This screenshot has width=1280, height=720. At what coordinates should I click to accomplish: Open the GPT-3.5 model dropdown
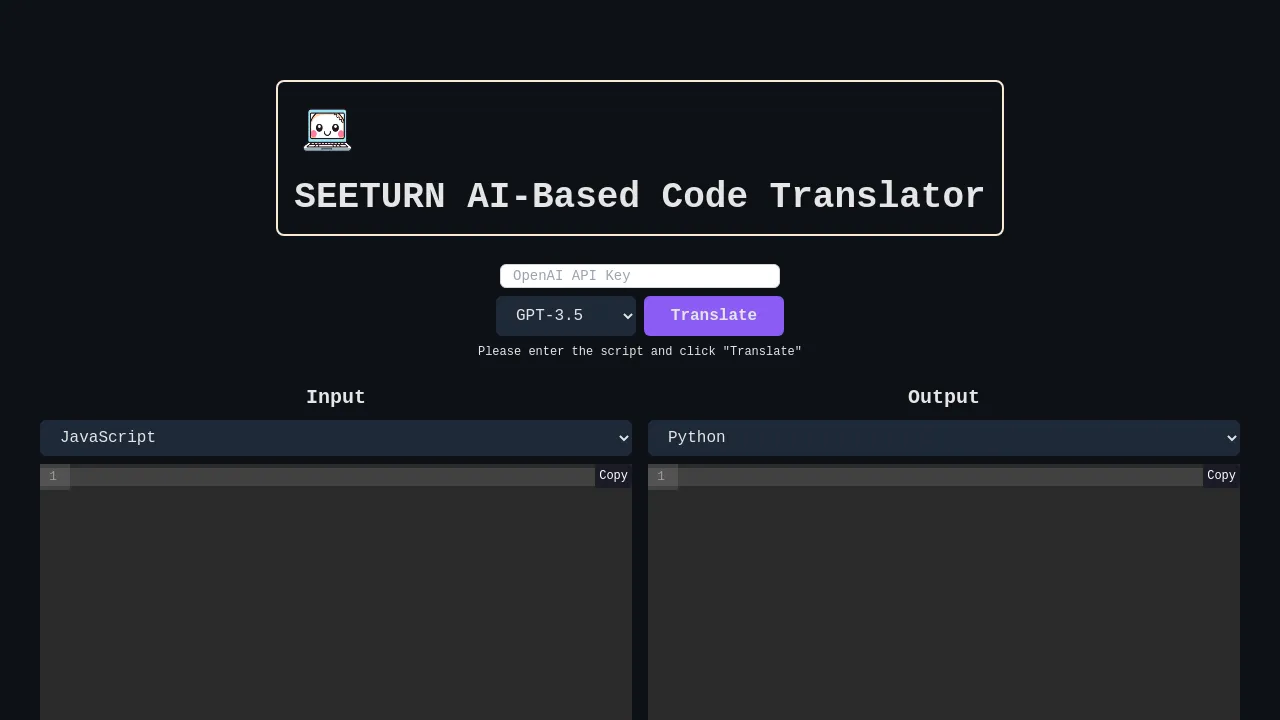566,316
